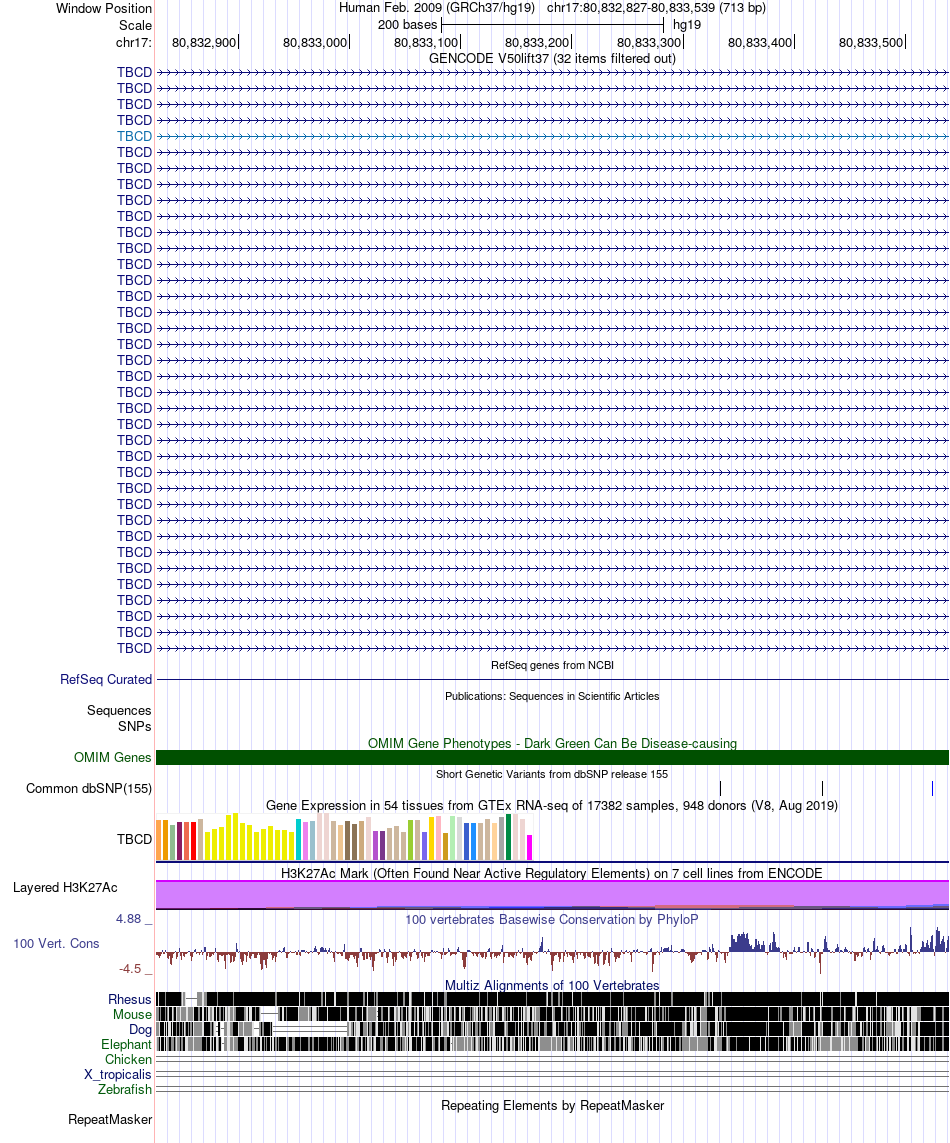The height and width of the screenshot is (1143, 950).
Task: Open the RepeatMasker track label
Action: [110, 1120]
